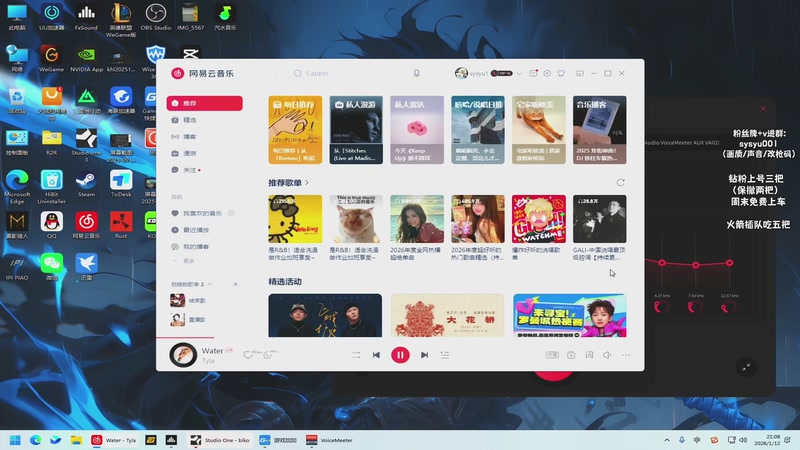This screenshot has width=800, height=450.
Task: Click the comments icon beside the heart
Action: (268, 355)
